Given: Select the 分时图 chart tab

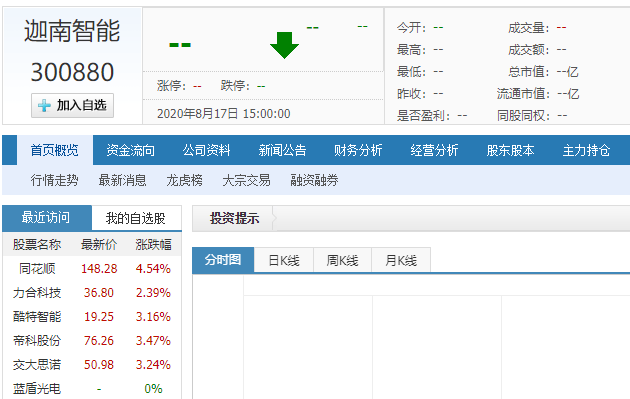Looking at the screenshot, I should click(223, 260).
